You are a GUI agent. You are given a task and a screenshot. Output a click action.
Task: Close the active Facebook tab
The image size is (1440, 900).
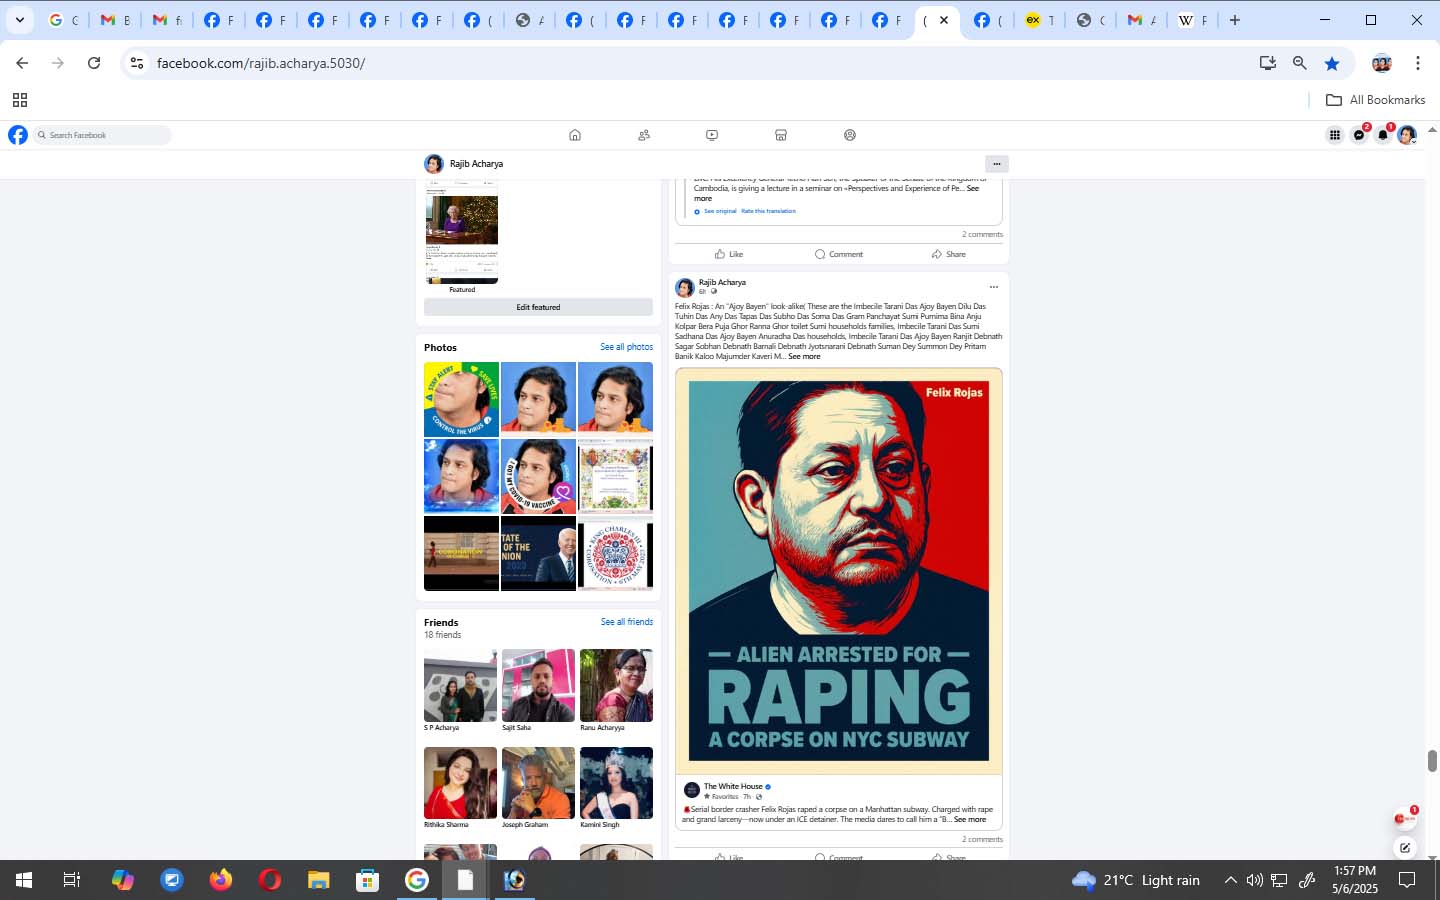[943, 20]
